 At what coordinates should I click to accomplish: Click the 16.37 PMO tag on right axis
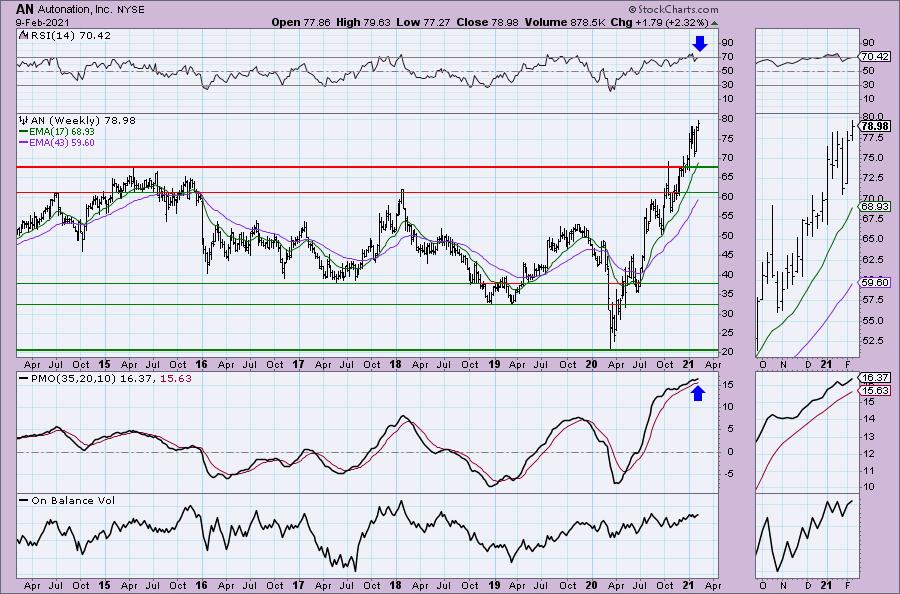point(875,378)
